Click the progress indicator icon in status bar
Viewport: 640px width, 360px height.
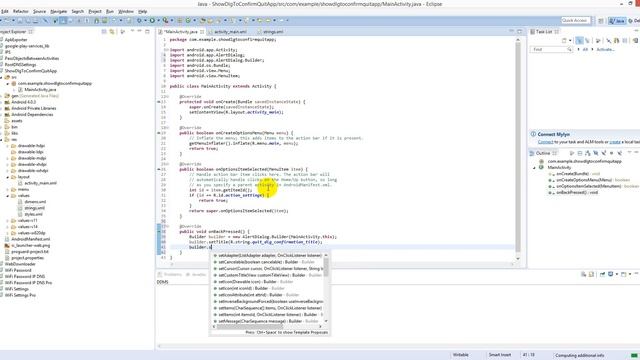point(634,355)
